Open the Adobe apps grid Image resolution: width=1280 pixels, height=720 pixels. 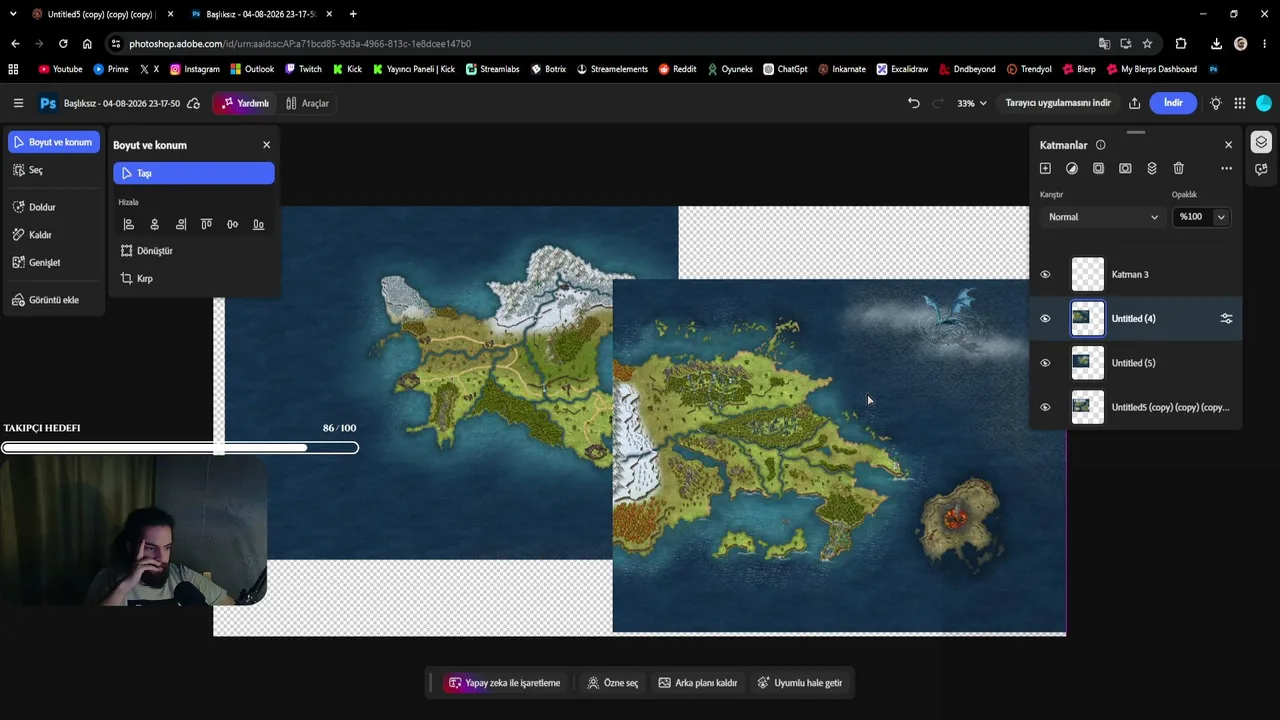click(1240, 103)
